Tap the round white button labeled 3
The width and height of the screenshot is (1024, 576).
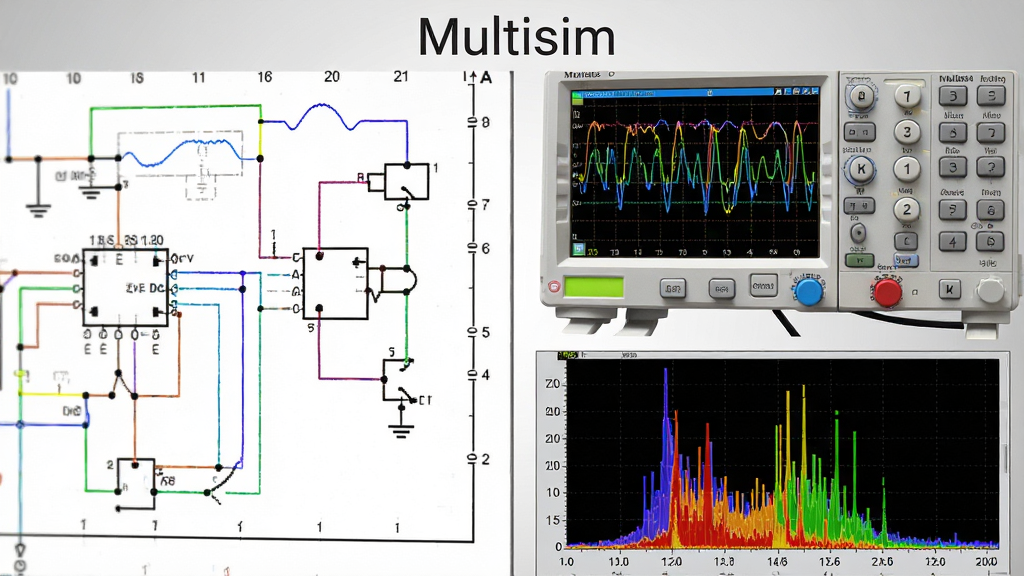coord(906,132)
